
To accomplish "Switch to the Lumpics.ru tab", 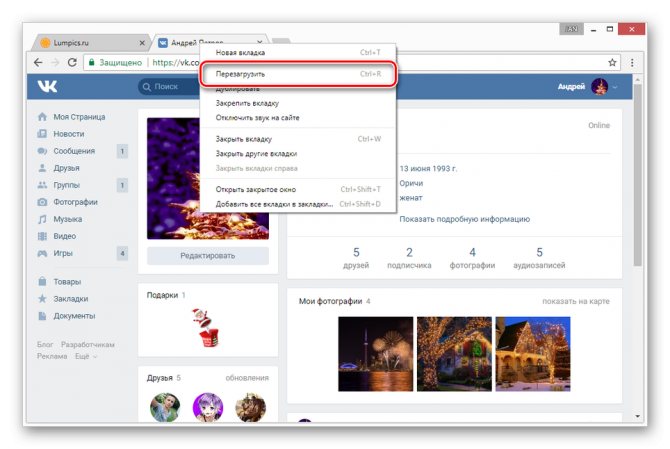I will coord(91,43).
